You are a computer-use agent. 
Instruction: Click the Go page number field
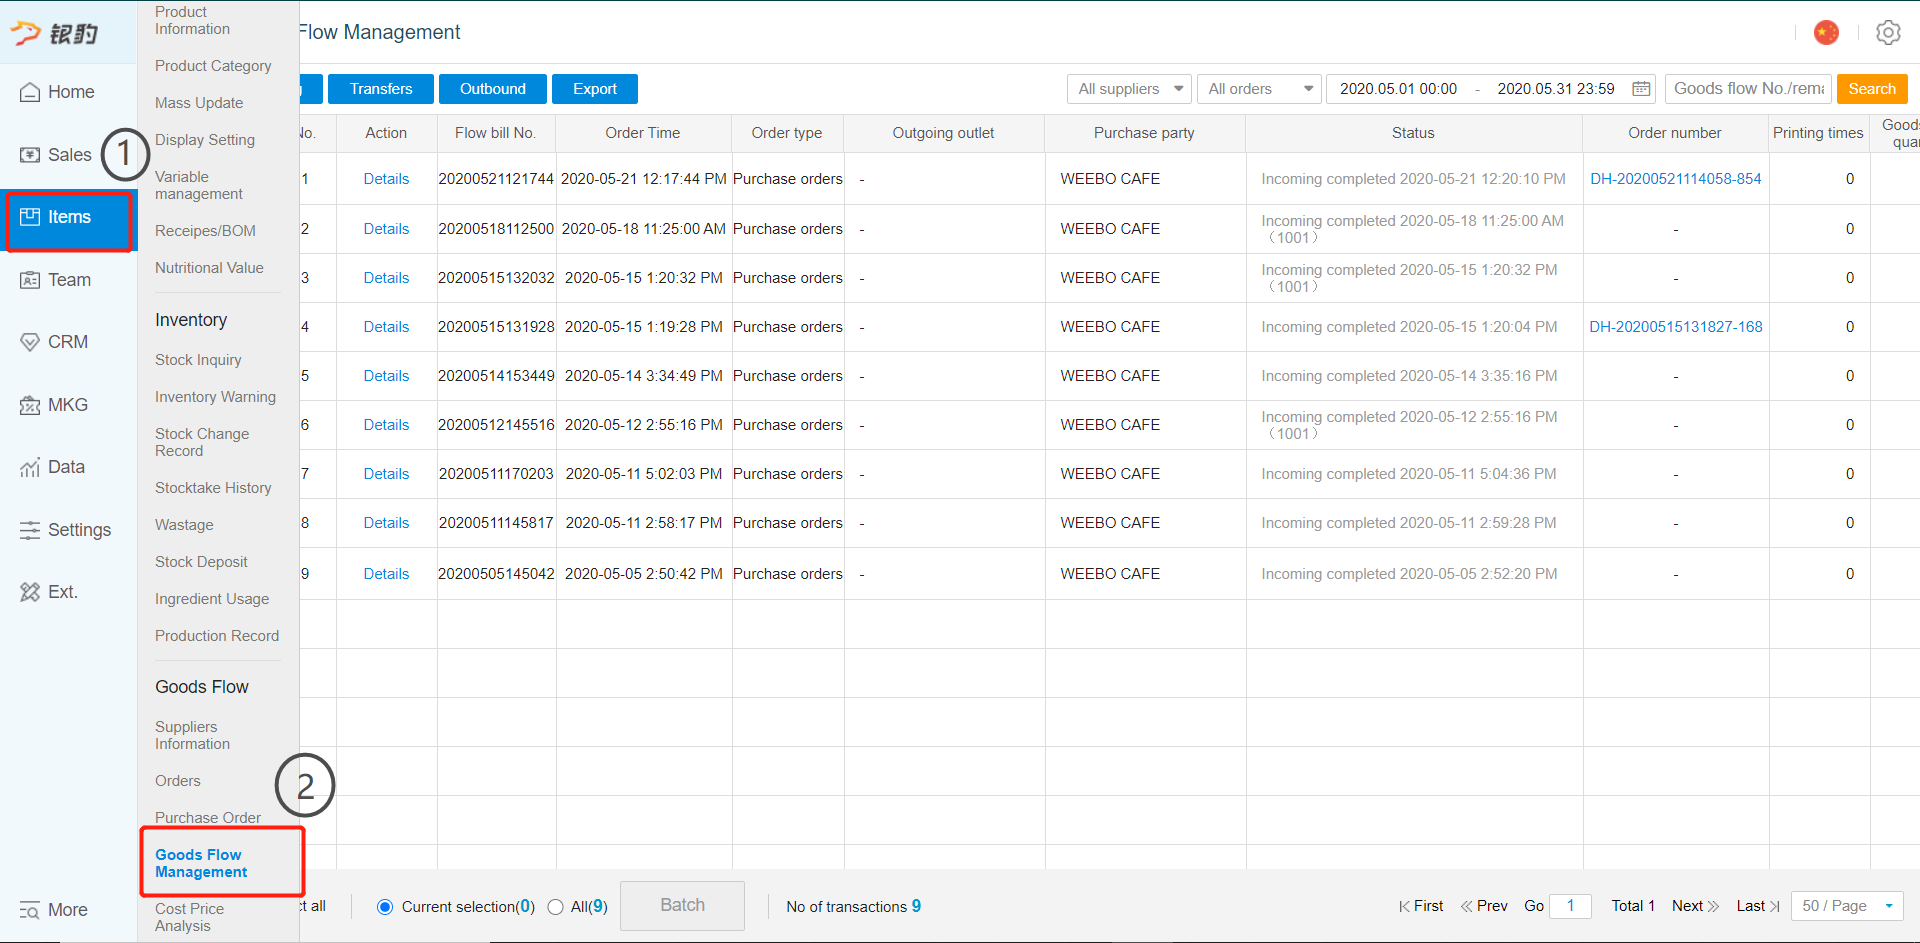coord(1570,906)
